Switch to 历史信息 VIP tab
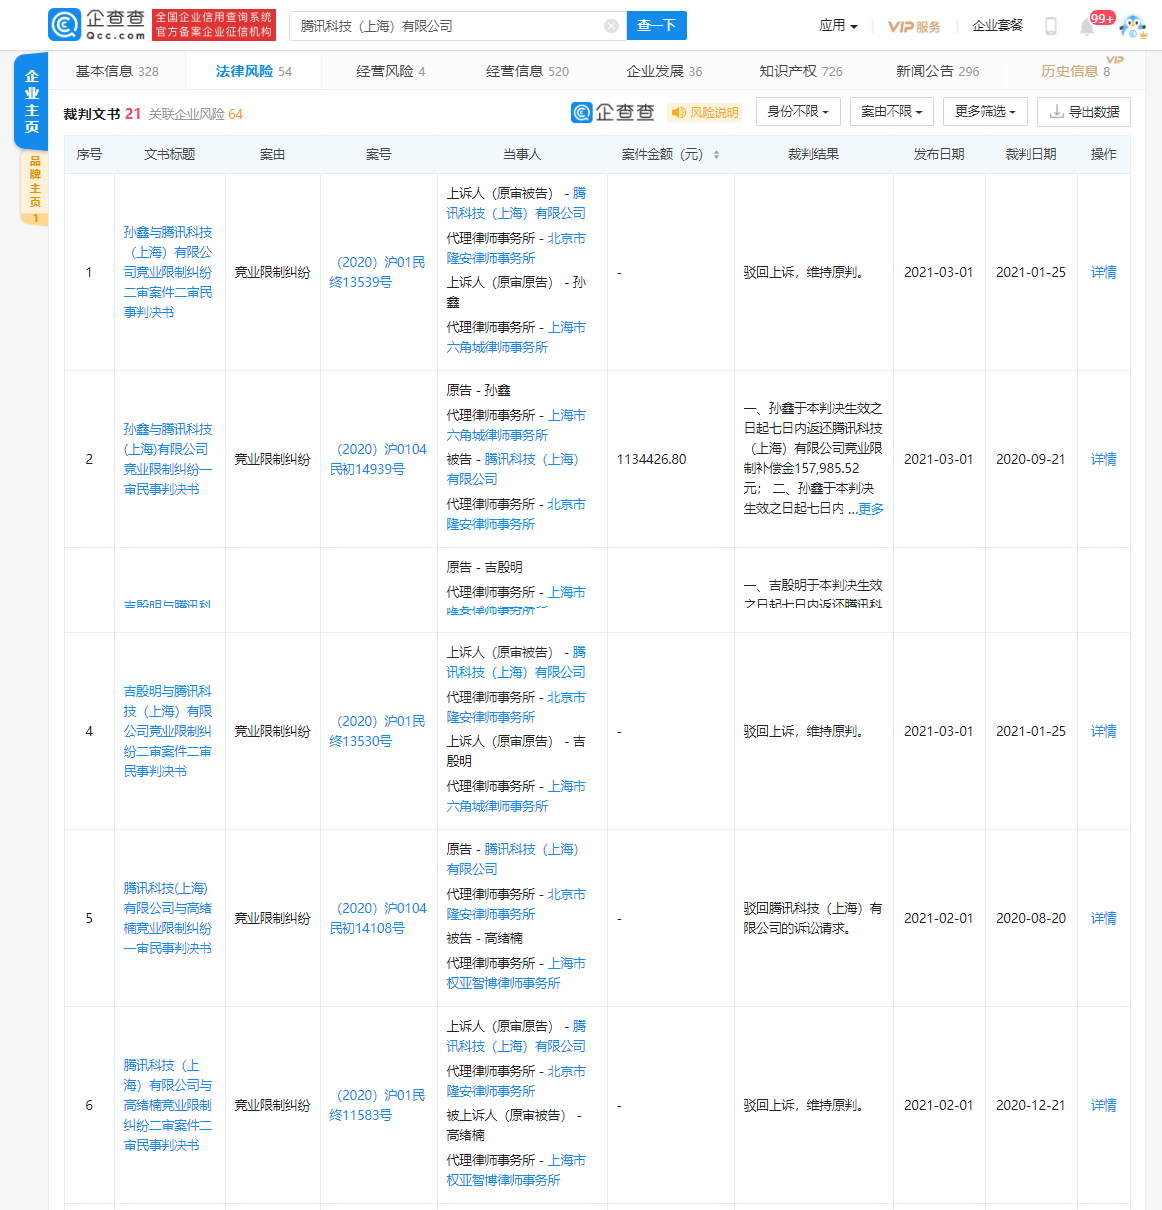Screen dimensions: 1162x1210 pos(1075,71)
